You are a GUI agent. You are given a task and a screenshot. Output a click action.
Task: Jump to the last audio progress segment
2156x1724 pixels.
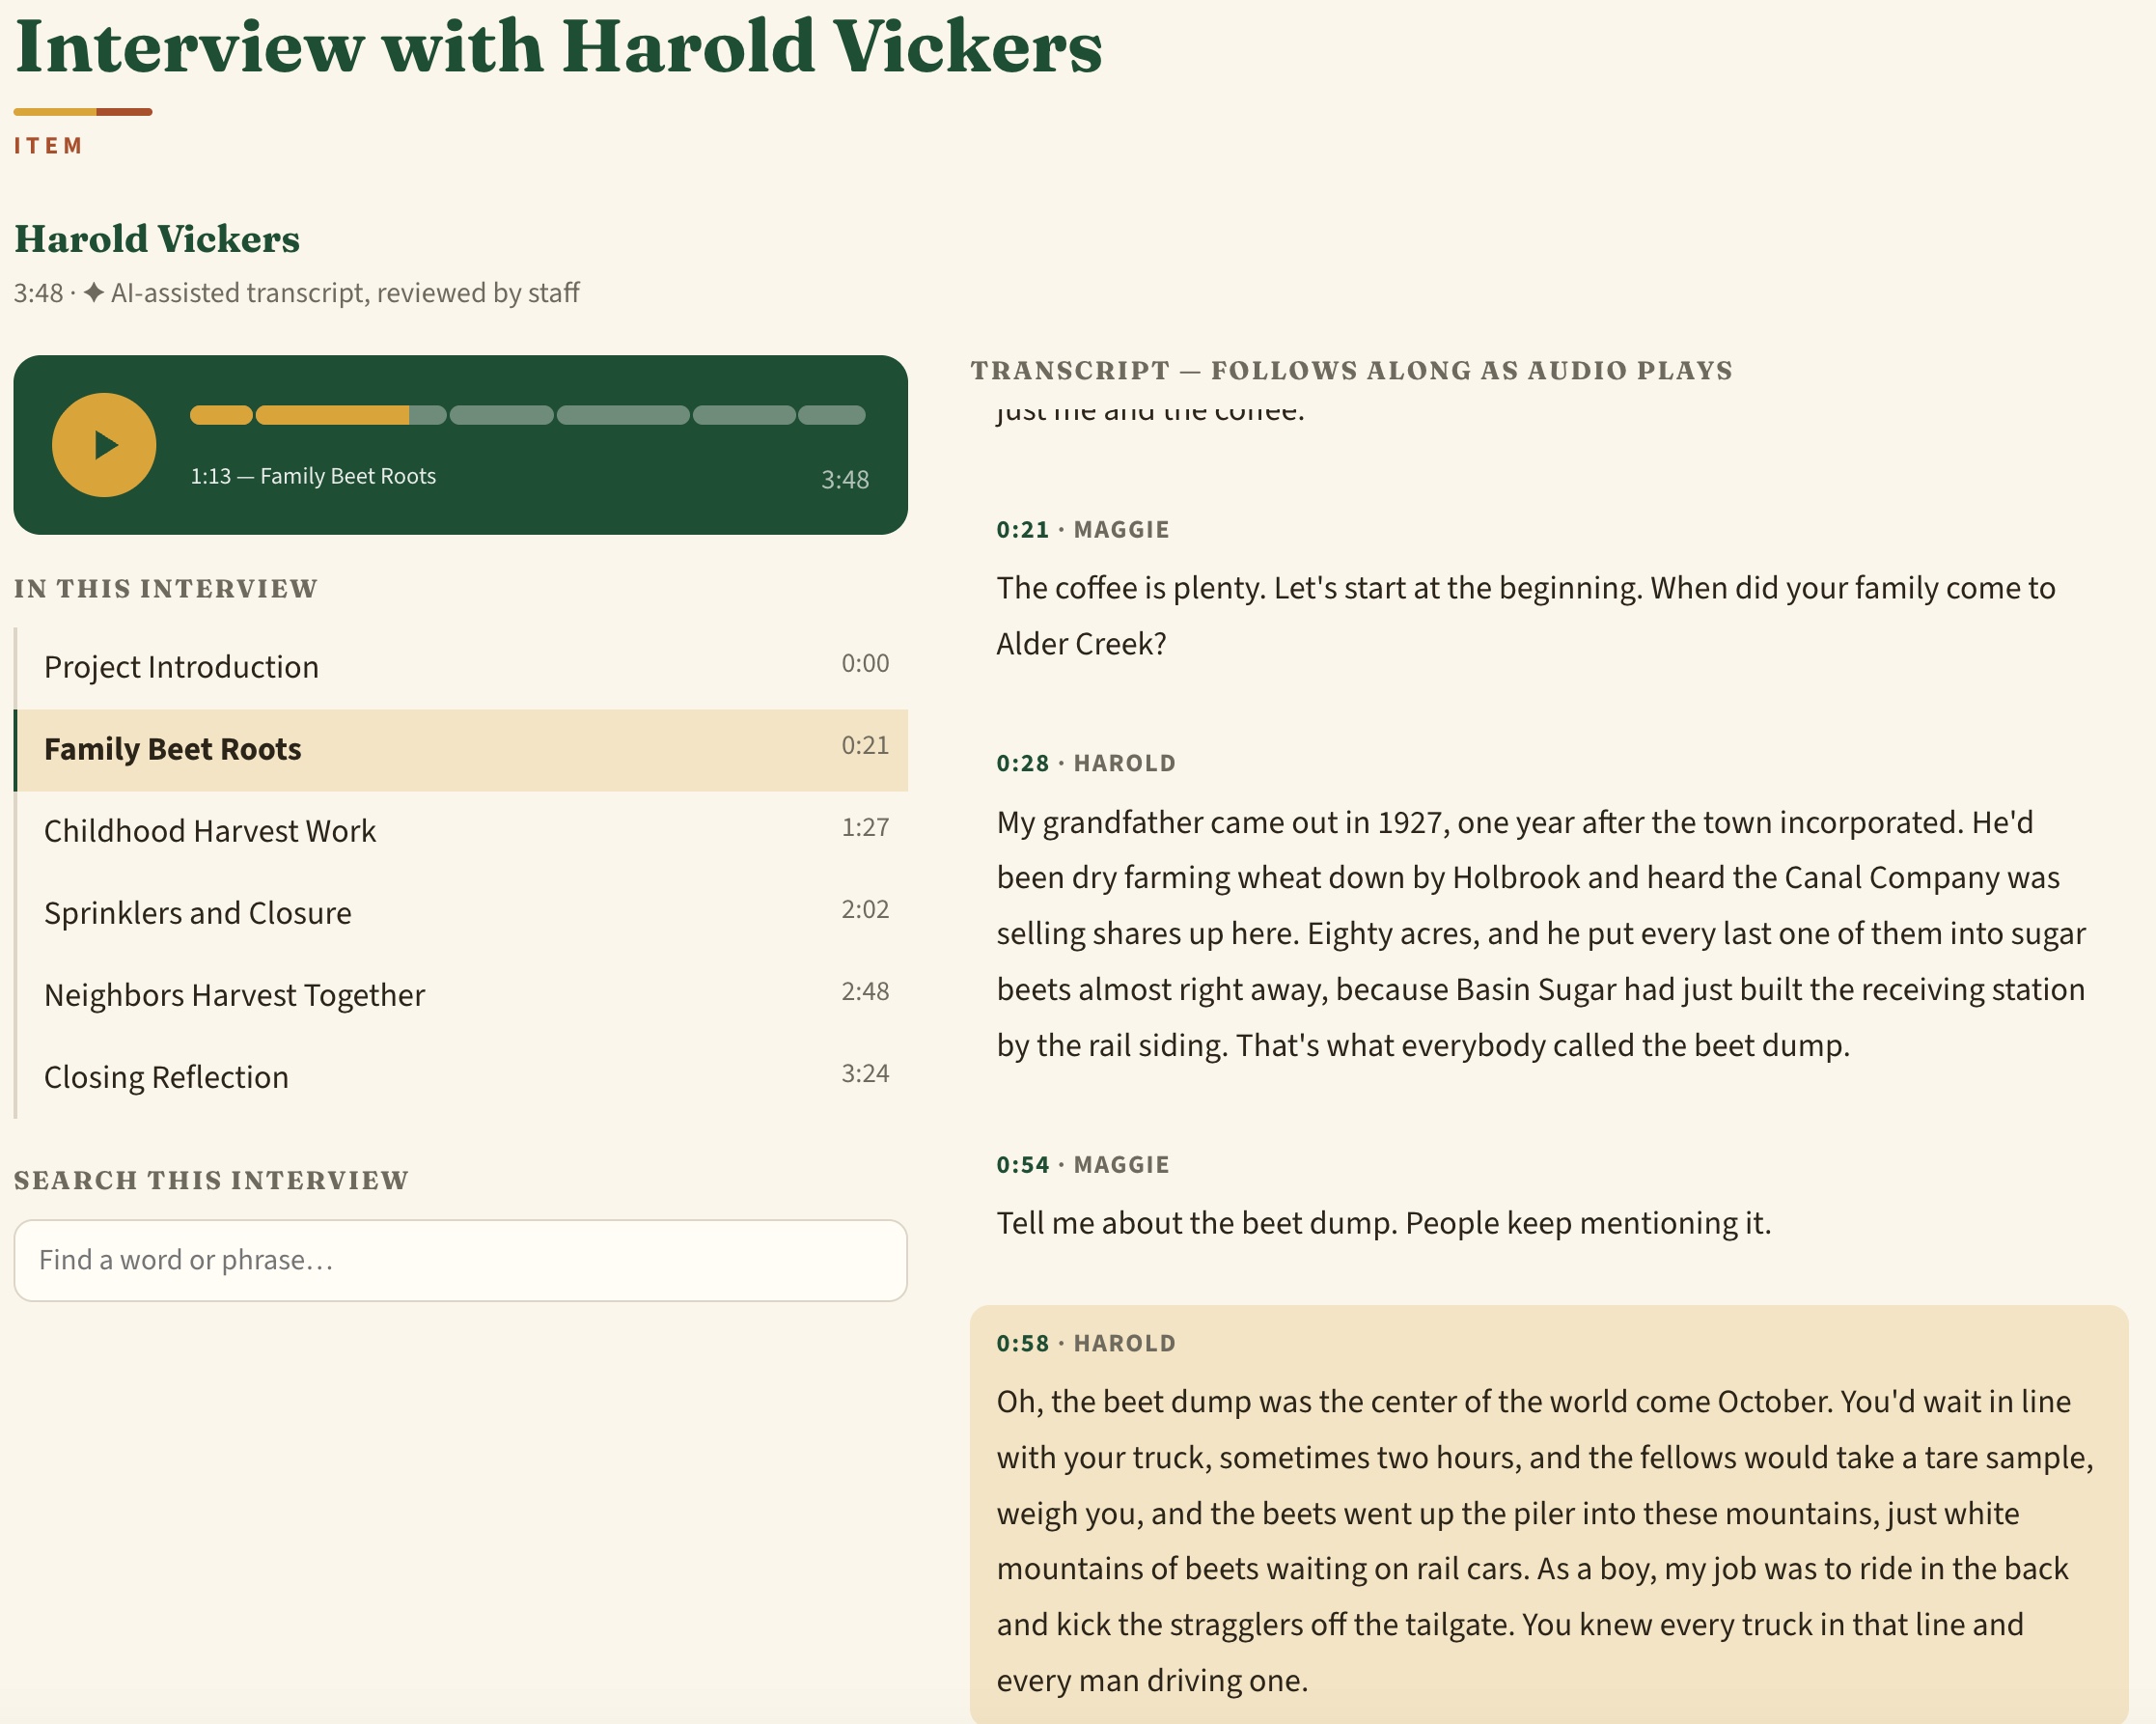tap(832, 415)
